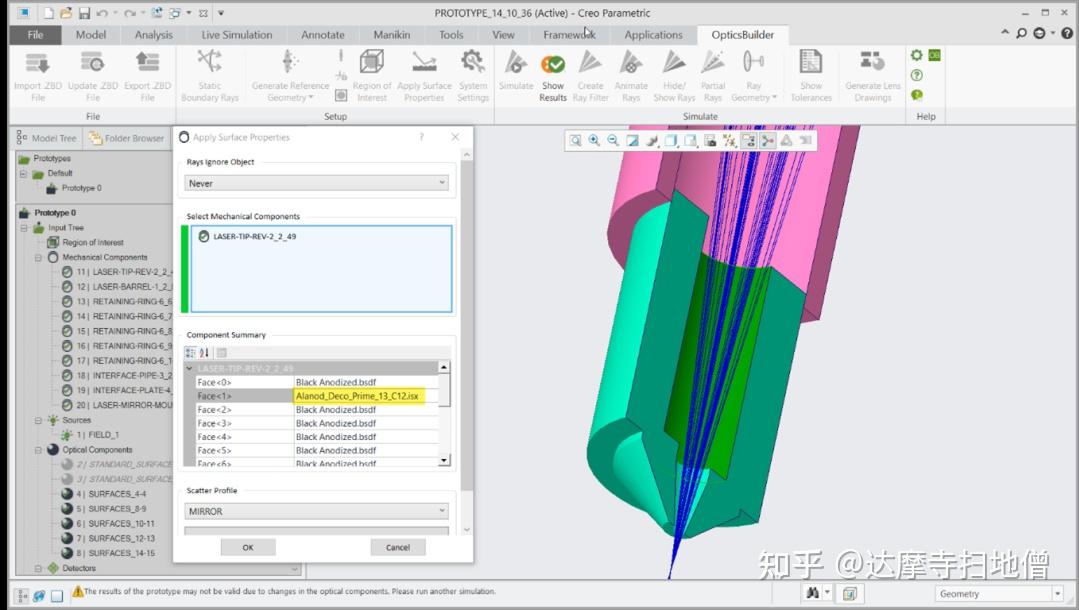This screenshot has width=1079, height=610.
Task: Switch to the Model ribbon tab
Action: click(91, 33)
